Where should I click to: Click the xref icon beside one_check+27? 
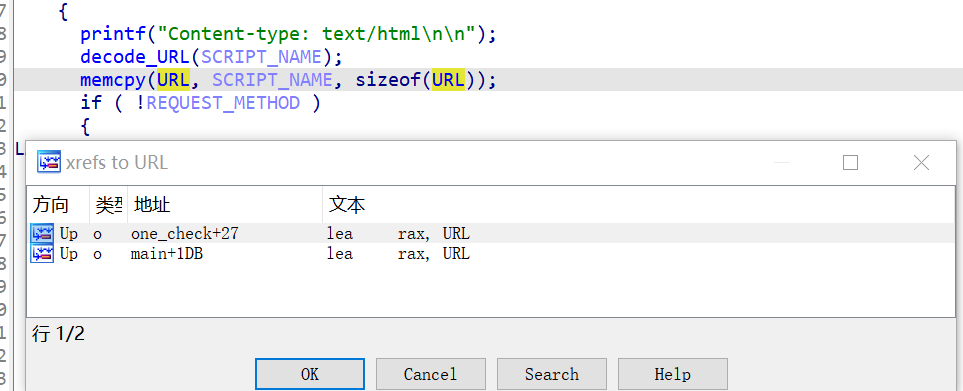[x=42, y=233]
